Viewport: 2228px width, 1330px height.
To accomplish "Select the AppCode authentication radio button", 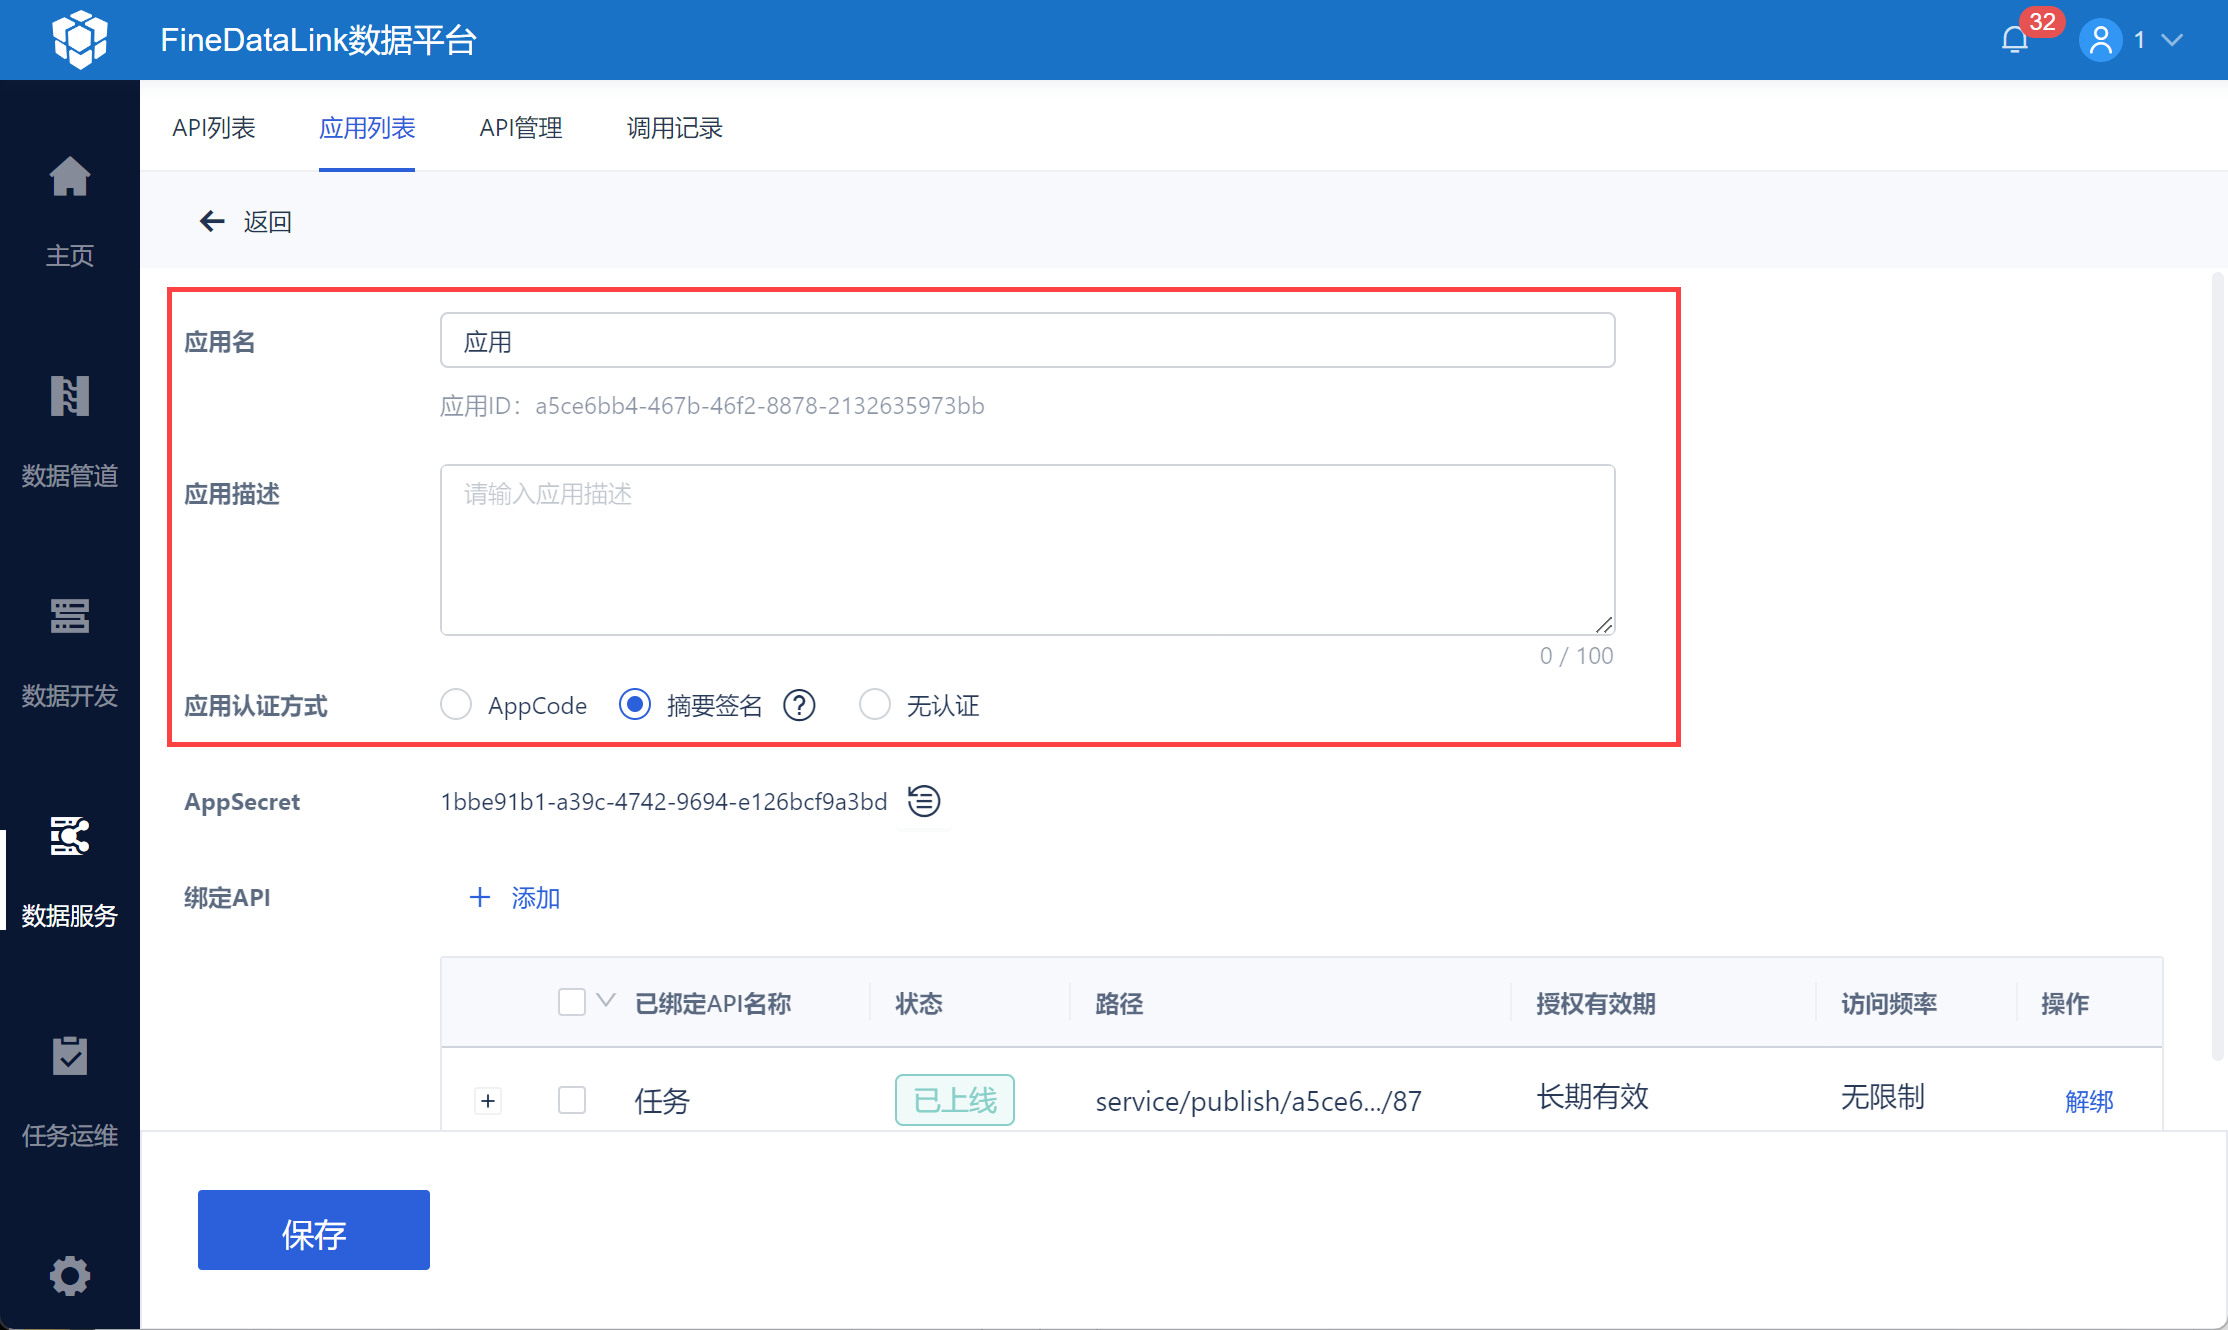I will click(456, 705).
